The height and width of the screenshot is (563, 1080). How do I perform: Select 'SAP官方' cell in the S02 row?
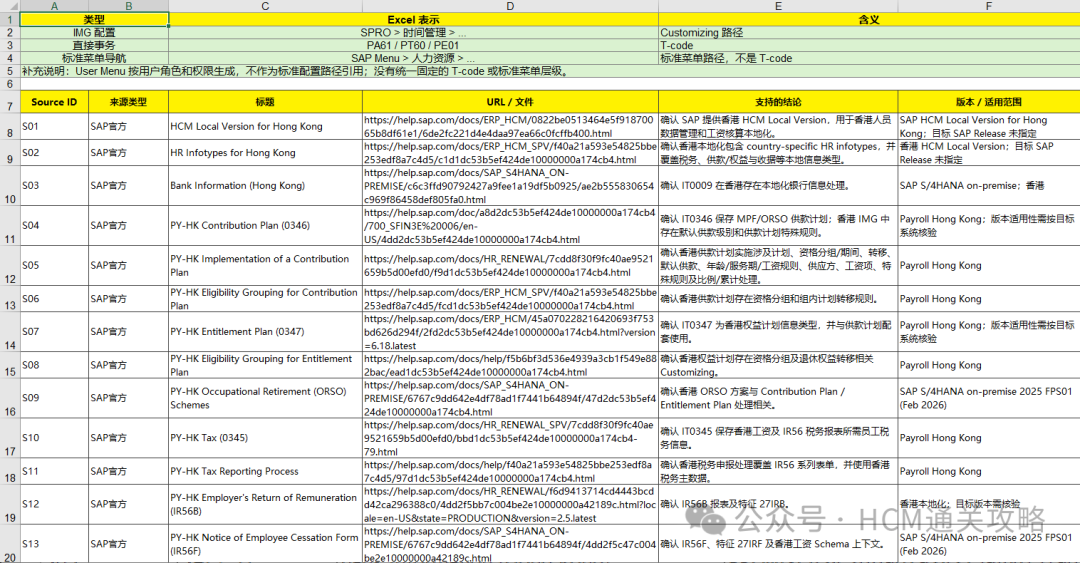click(129, 153)
